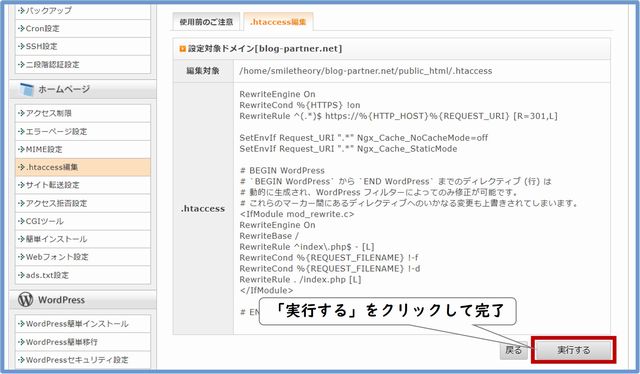The height and width of the screenshot is (374, 640).
Task: Open WordPress簡単移行 menu item
Action: (83, 342)
